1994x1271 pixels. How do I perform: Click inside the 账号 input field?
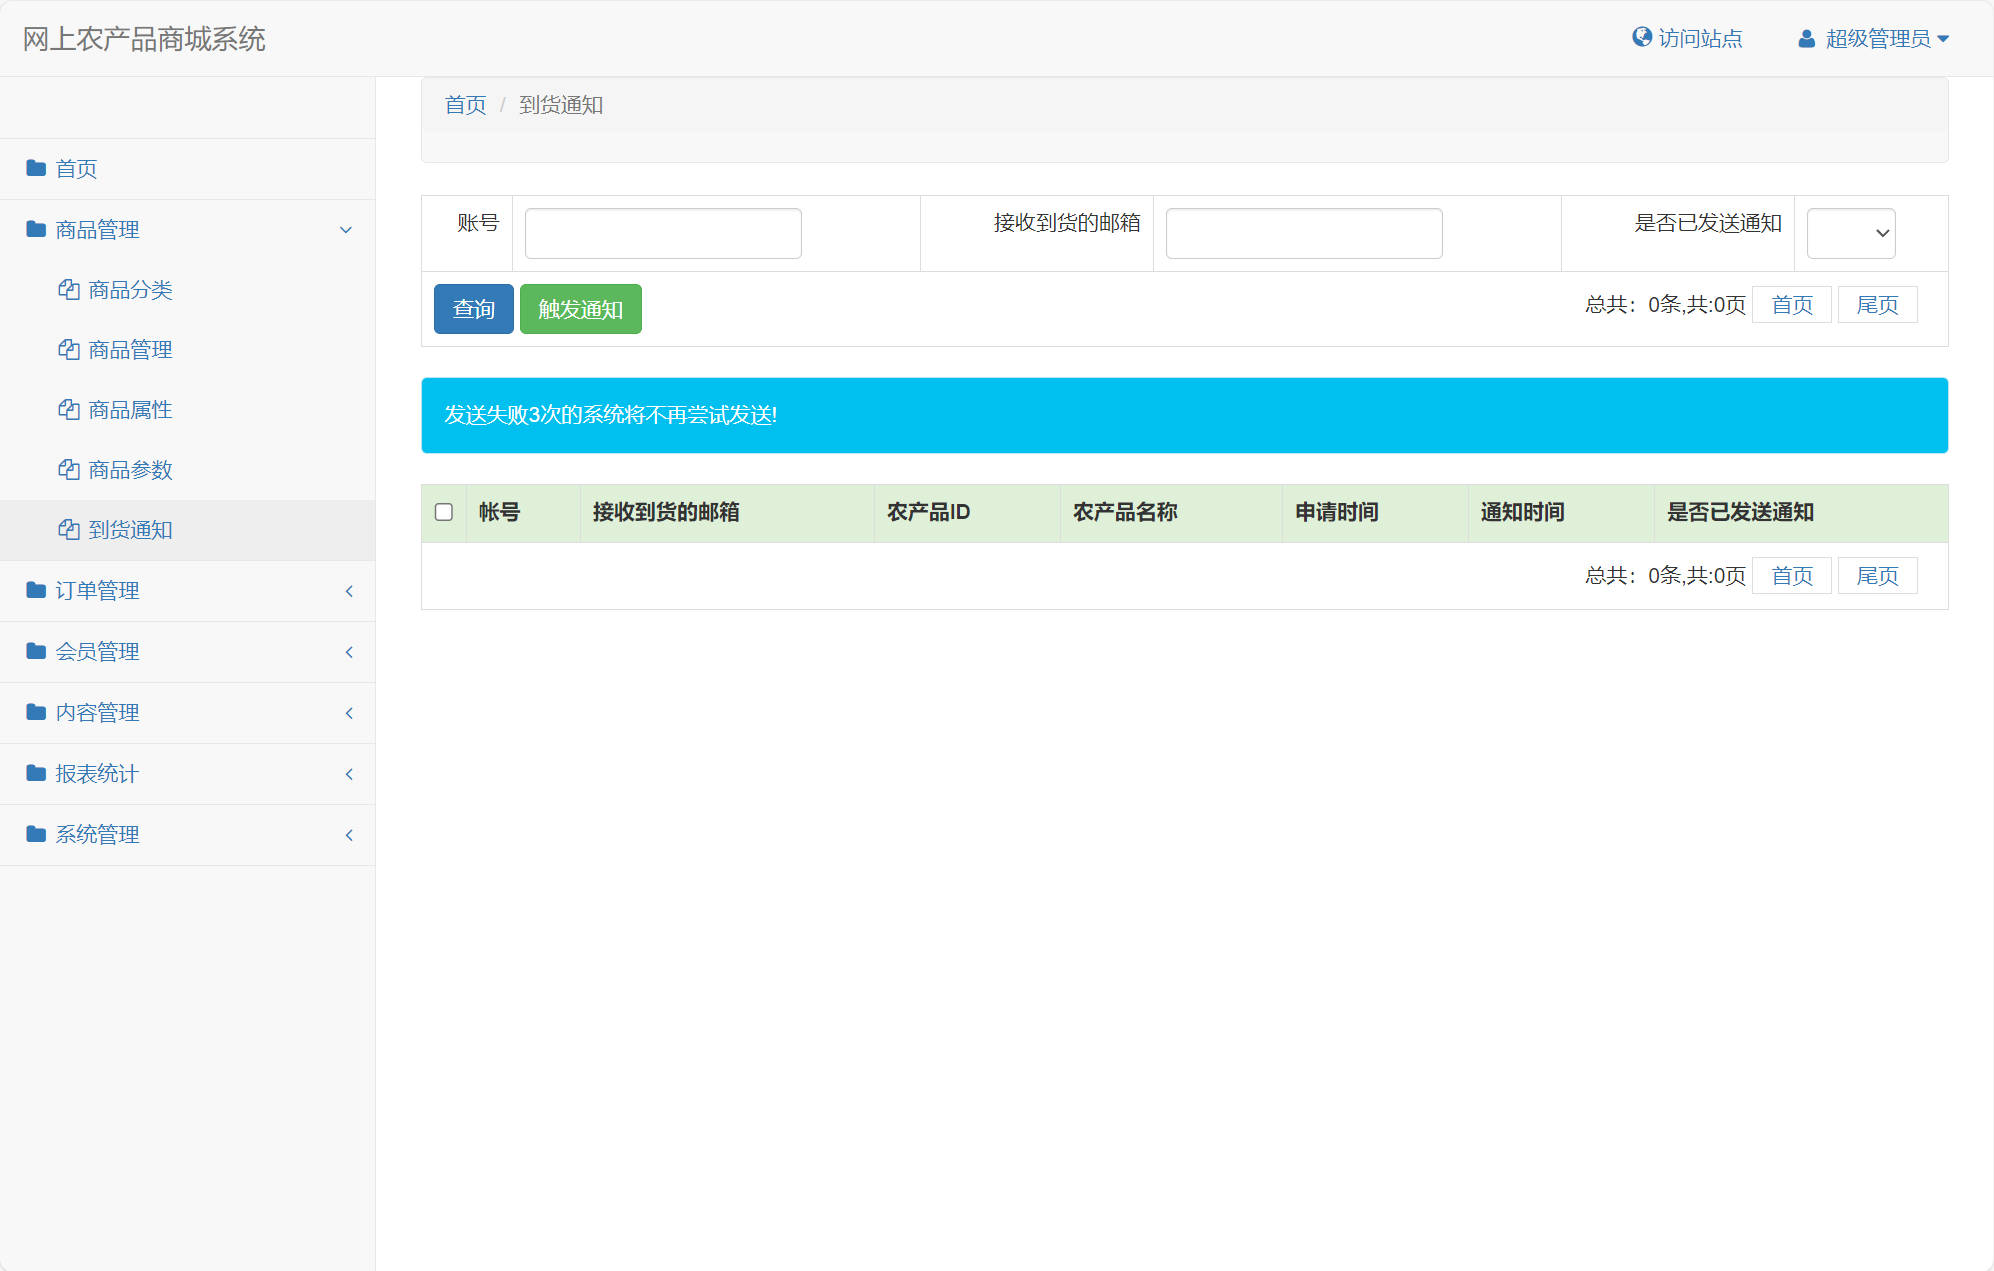(x=662, y=233)
